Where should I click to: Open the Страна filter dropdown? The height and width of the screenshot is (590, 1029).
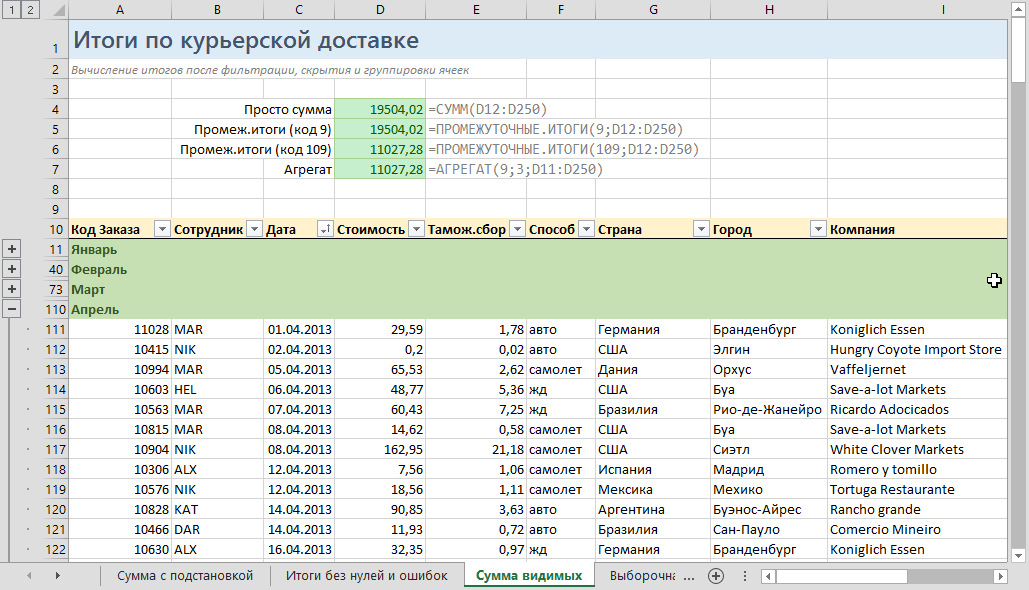point(702,229)
